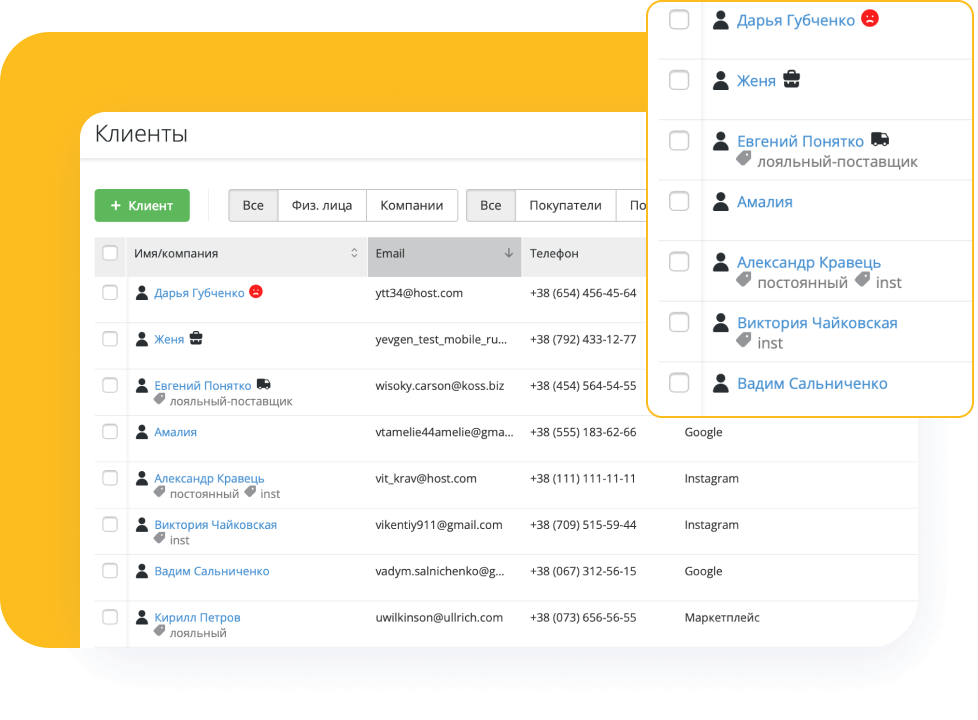Switch to Физ. лица filter tab
Screen dimensions: 978x720
pos(322,205)
